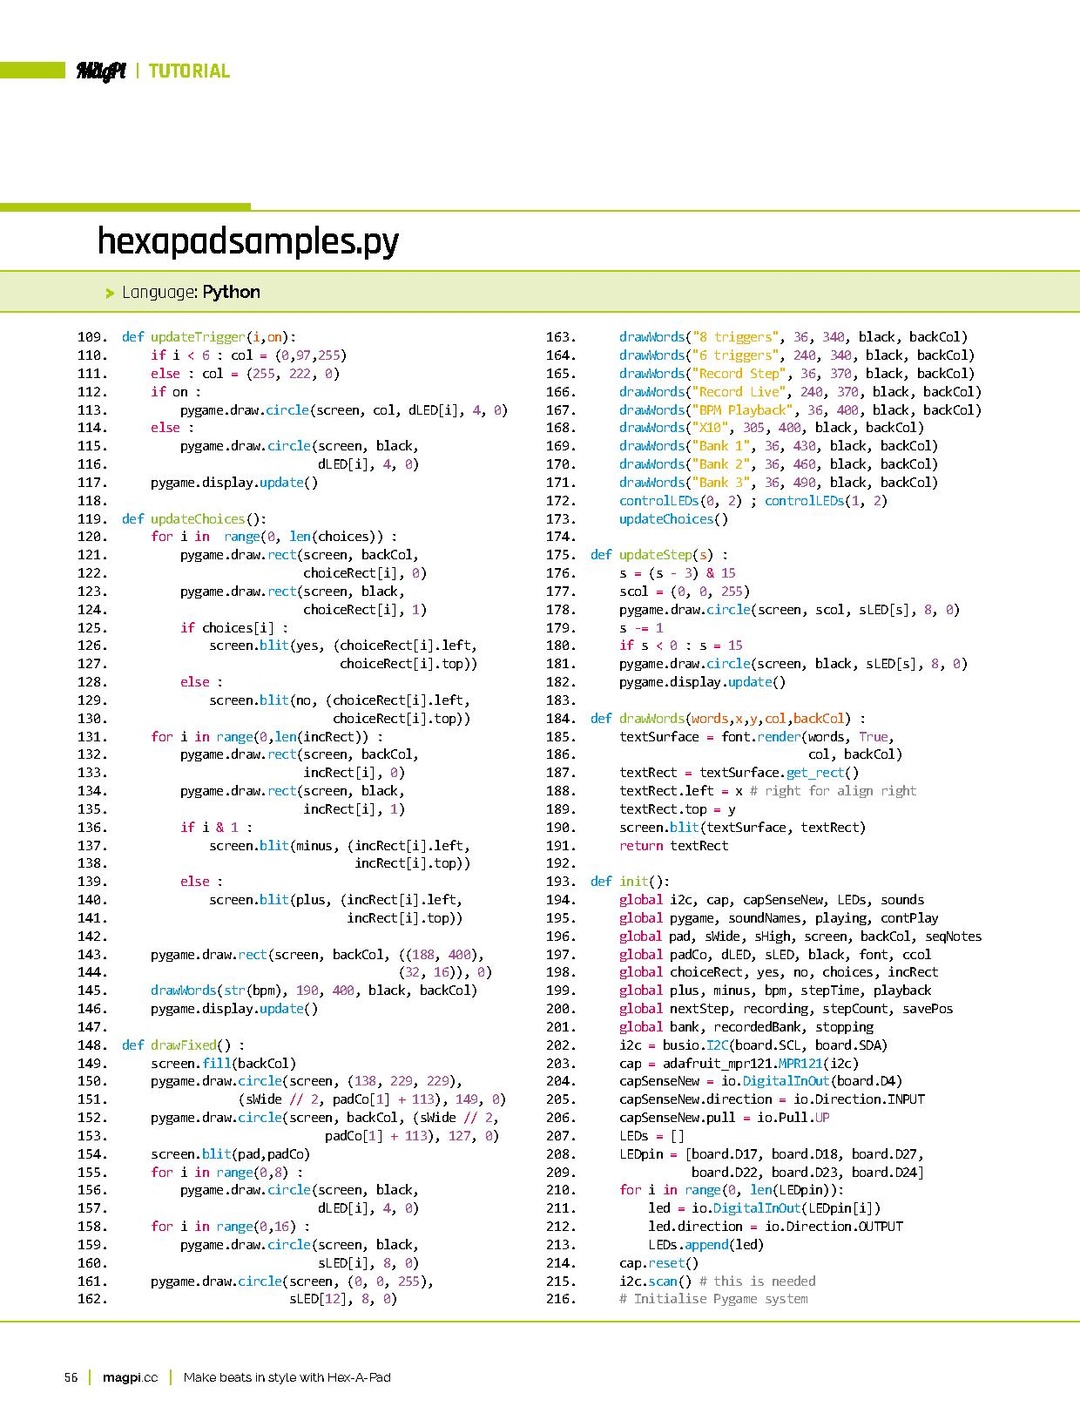The width and height of the screenshot is (1080, 1420).
Task: Click the init function definition on line 193
Action: click(630, 881)
